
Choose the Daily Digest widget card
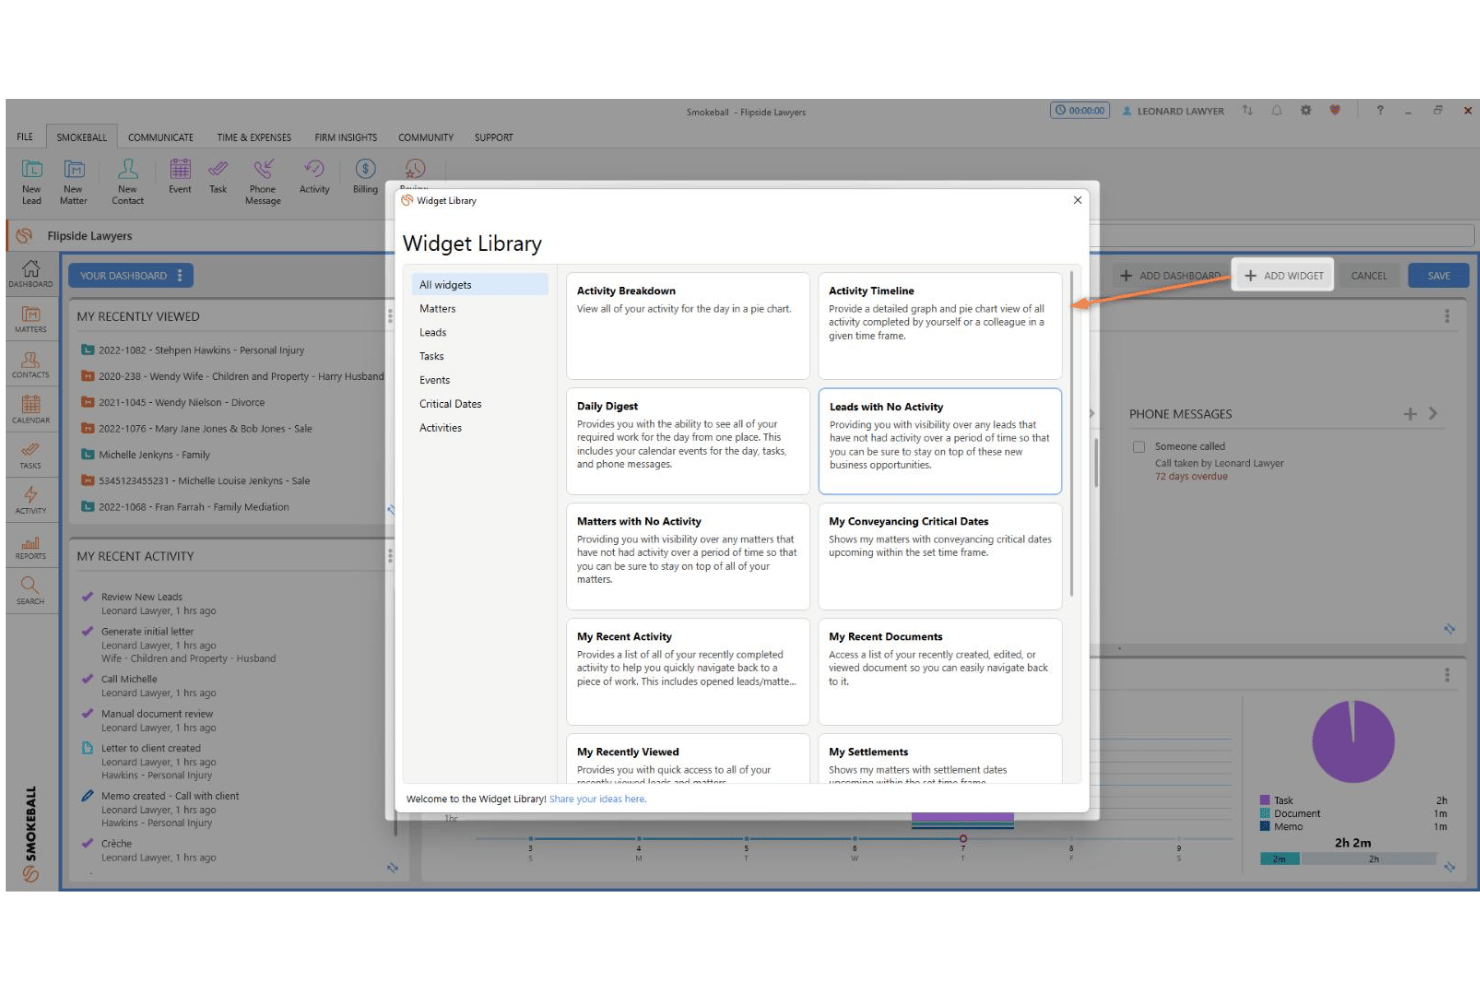click(688, 441)
